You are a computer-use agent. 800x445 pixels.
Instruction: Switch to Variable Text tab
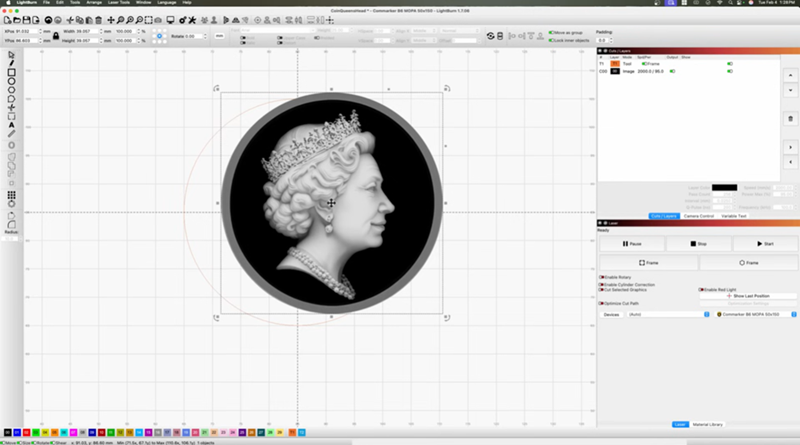point(734,216)
